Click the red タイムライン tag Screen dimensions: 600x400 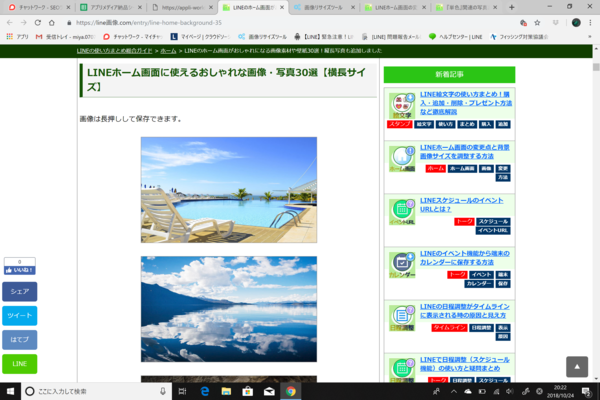(x=449, y=328)
